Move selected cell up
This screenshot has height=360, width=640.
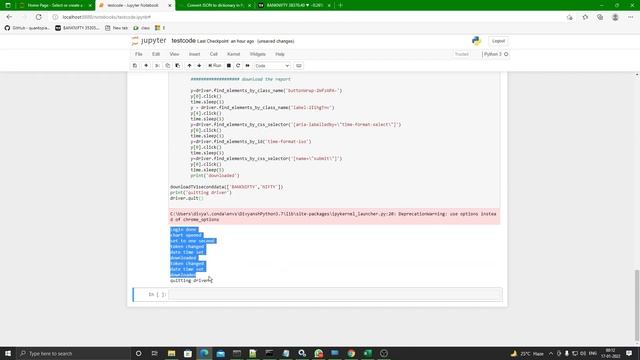[x=189, y=66]
